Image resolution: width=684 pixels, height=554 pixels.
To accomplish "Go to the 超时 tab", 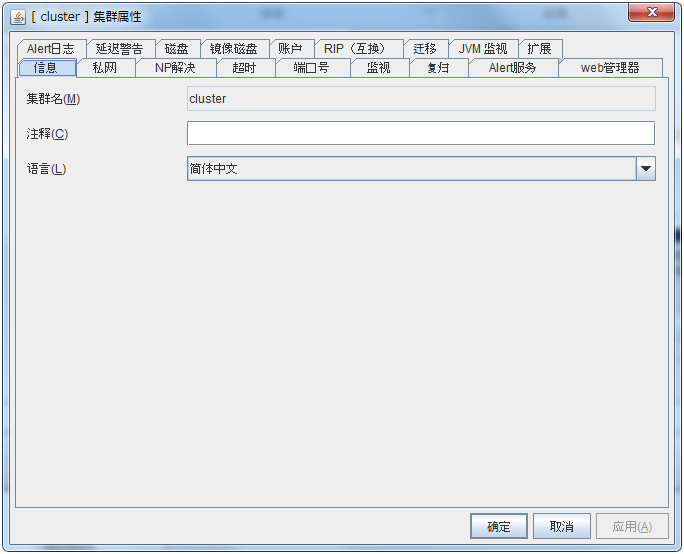I will [x=244, y=68].
